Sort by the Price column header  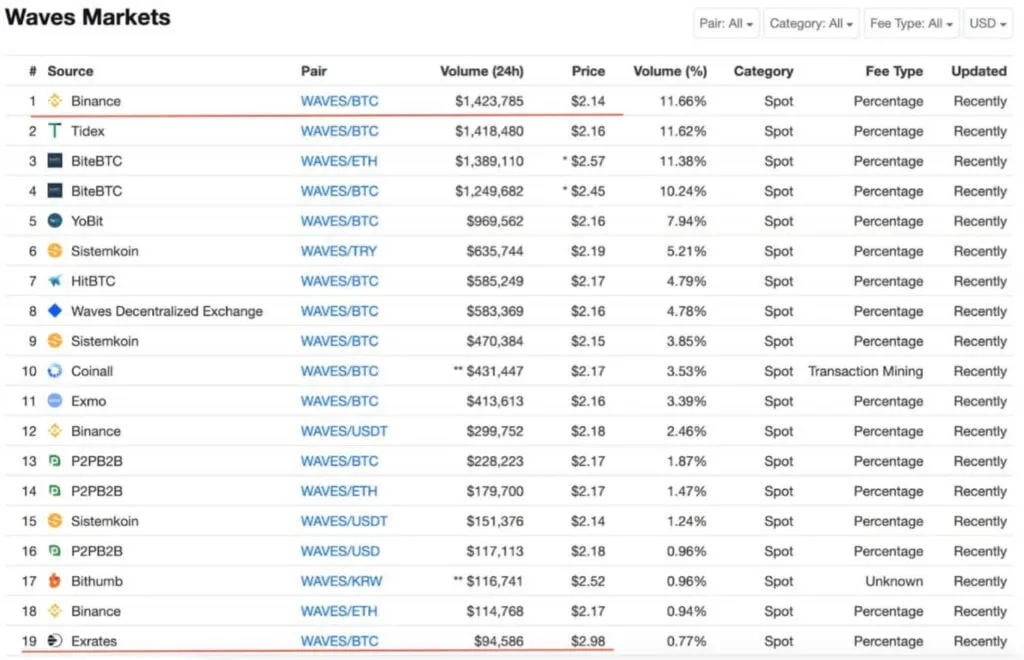[588, 71]
